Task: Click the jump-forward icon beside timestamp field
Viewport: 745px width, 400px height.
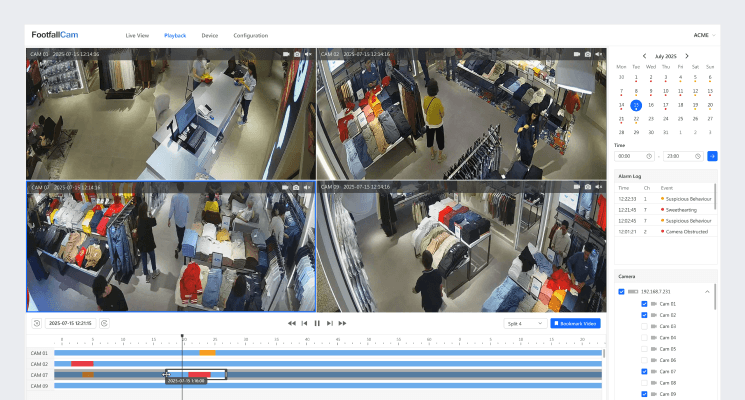Action: click(104, 323)
